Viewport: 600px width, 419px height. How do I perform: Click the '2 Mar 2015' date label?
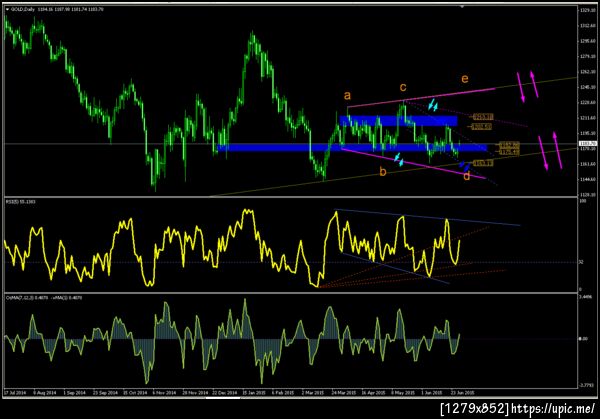pyautogui.click(x=313, y=393)
